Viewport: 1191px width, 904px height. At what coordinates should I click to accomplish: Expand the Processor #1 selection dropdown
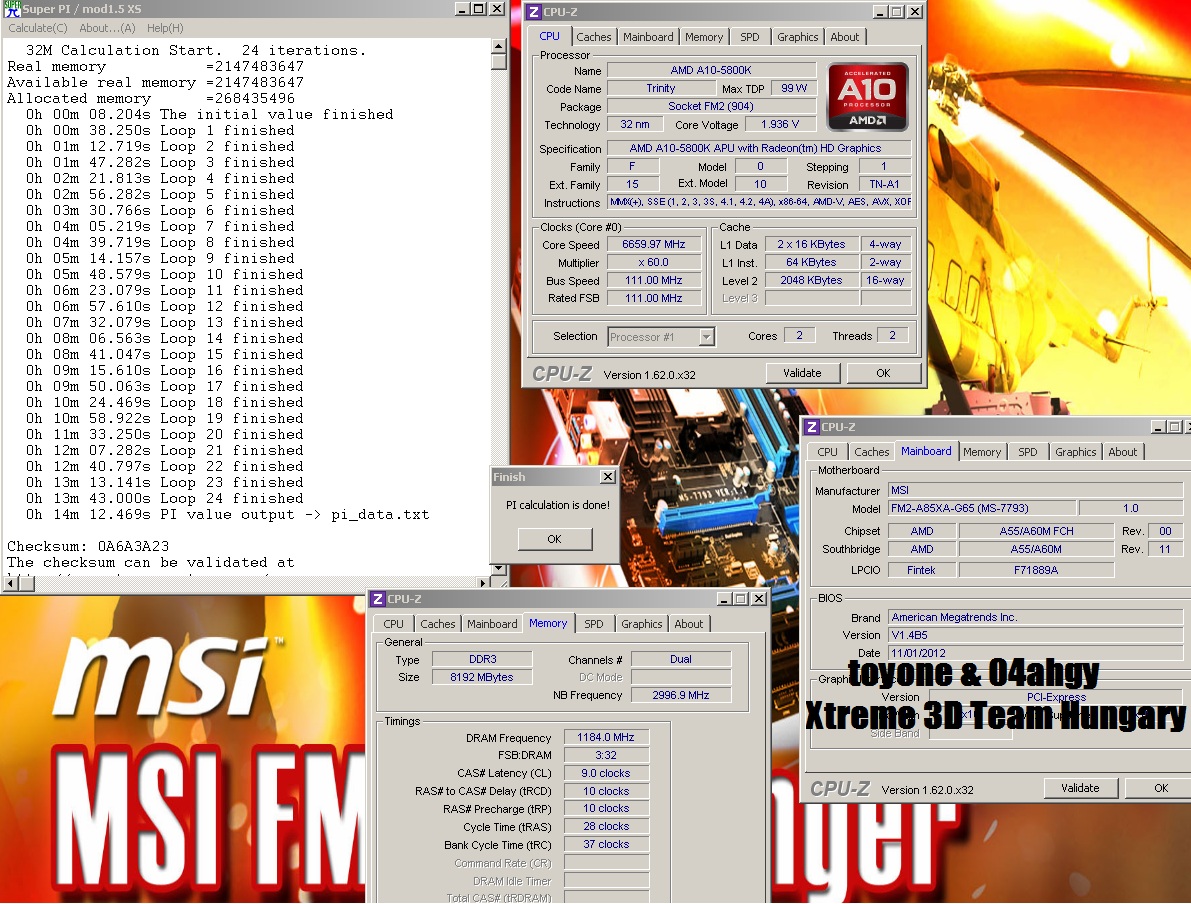coord(706,337)
